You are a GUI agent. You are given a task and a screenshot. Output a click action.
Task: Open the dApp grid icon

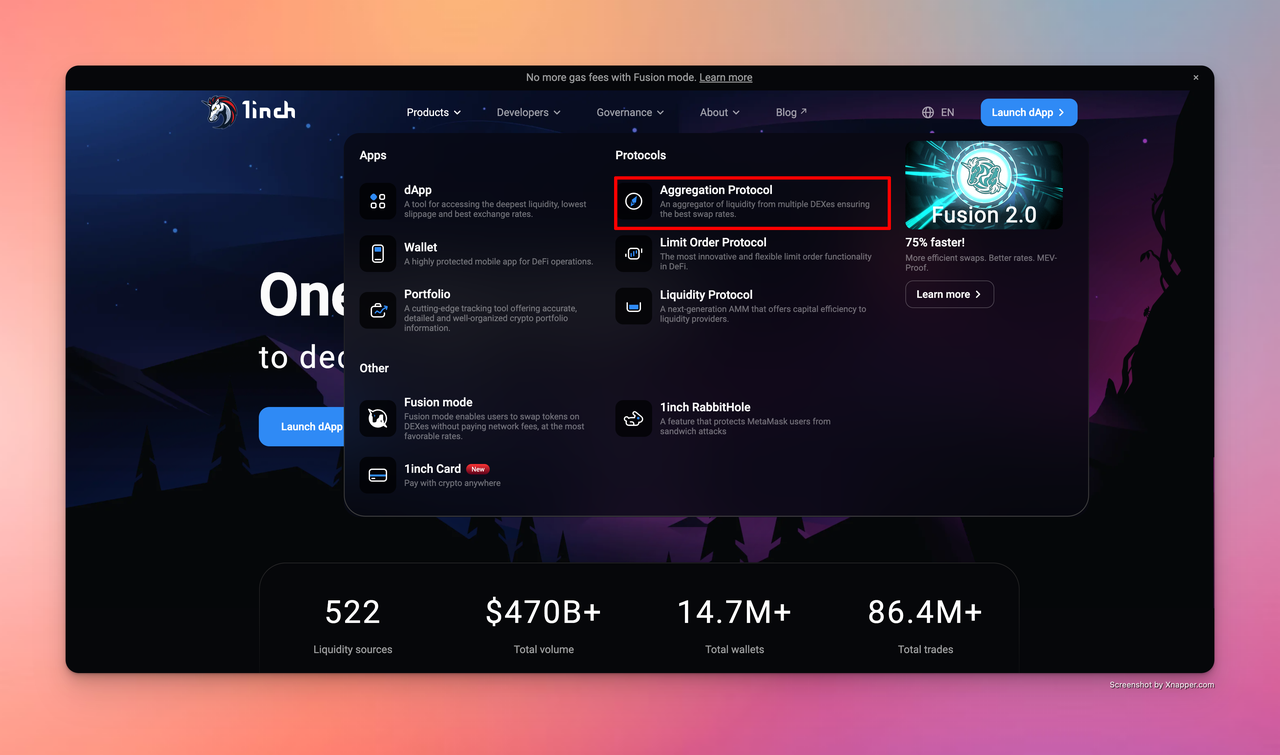378,202
